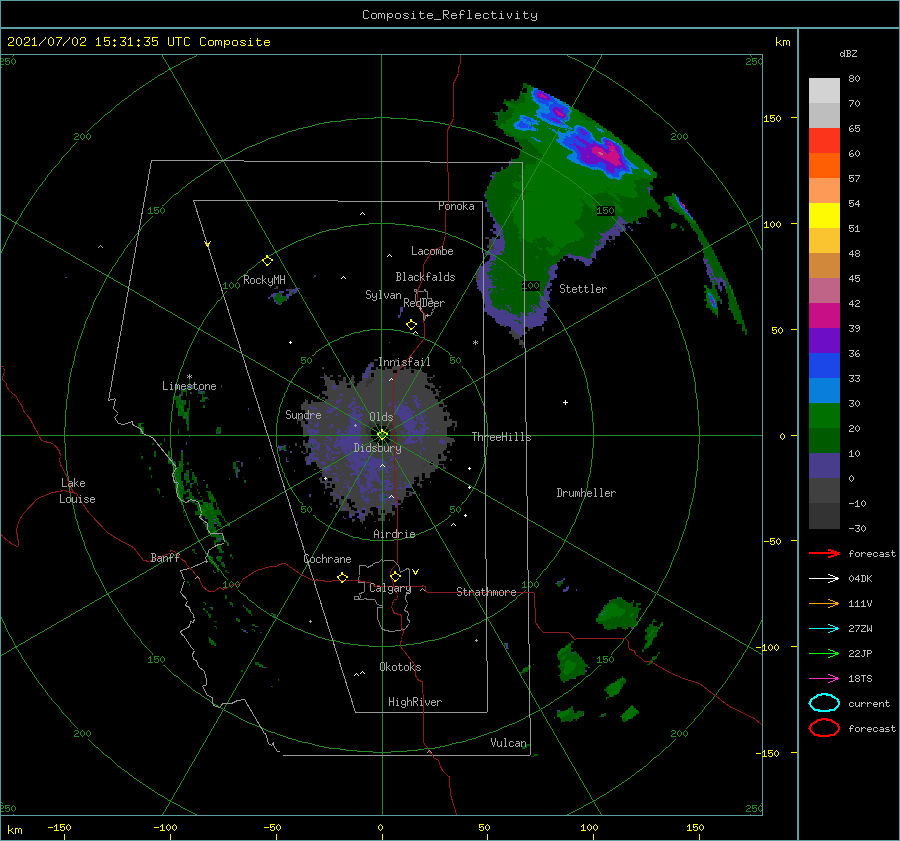Click the Didsbury label
This screenshot has height=841, width=900.
[377, 448]
